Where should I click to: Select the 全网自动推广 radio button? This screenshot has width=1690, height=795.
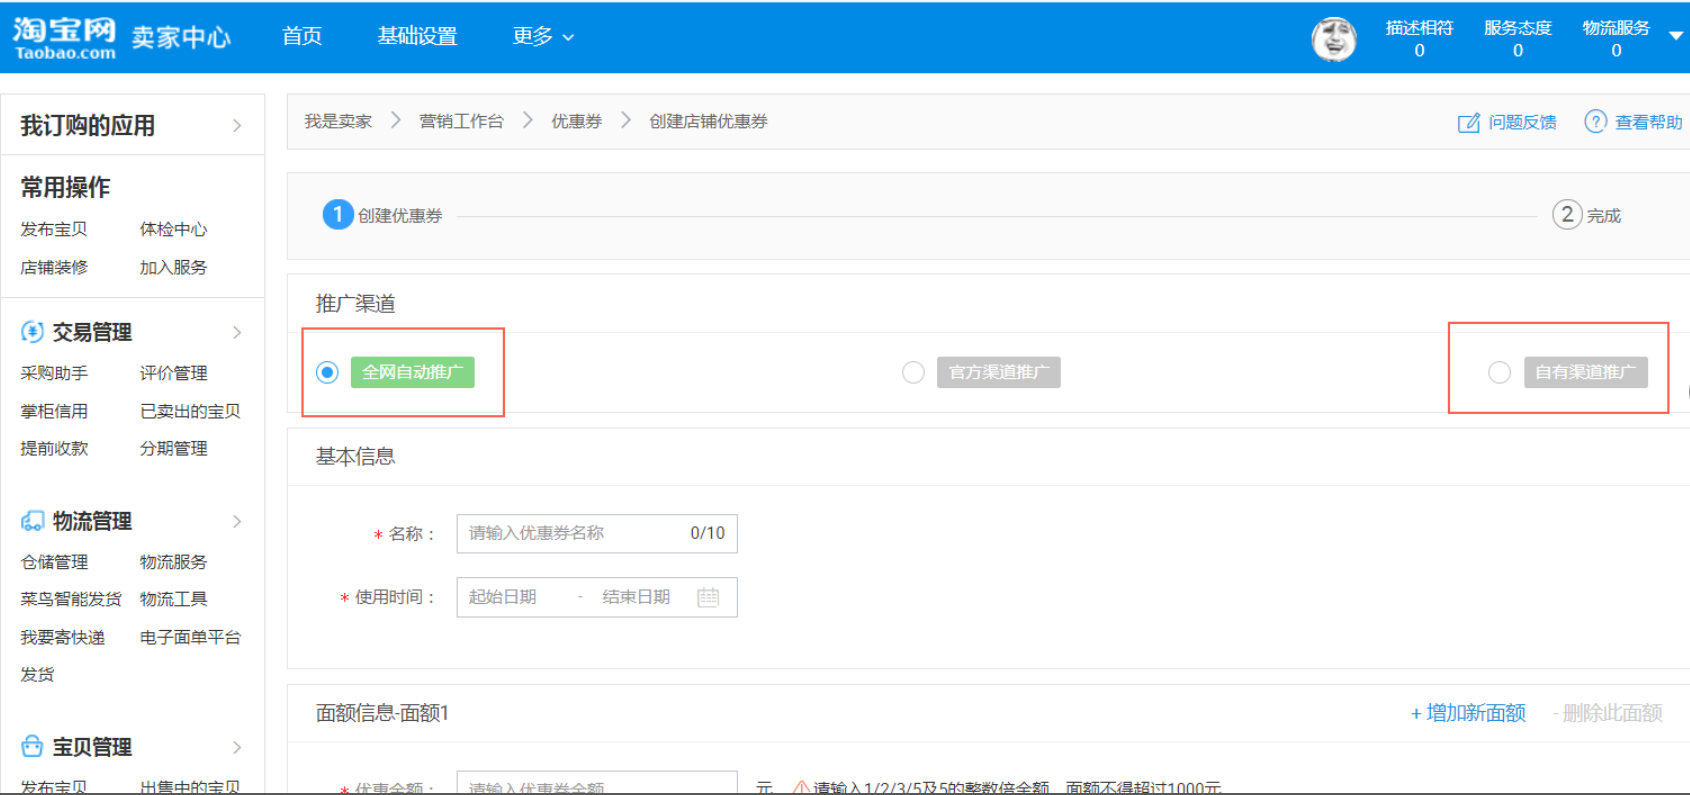pos(327,372)
